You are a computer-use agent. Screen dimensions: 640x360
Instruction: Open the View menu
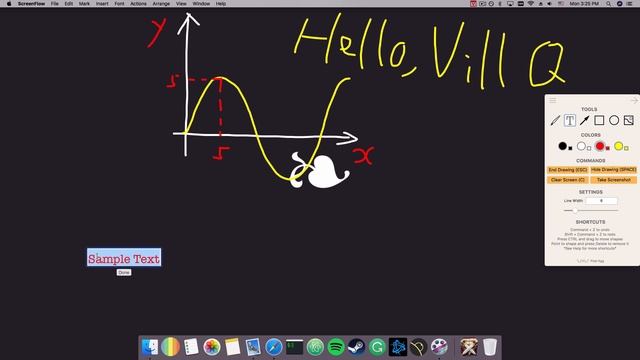(x=181, y=4)
